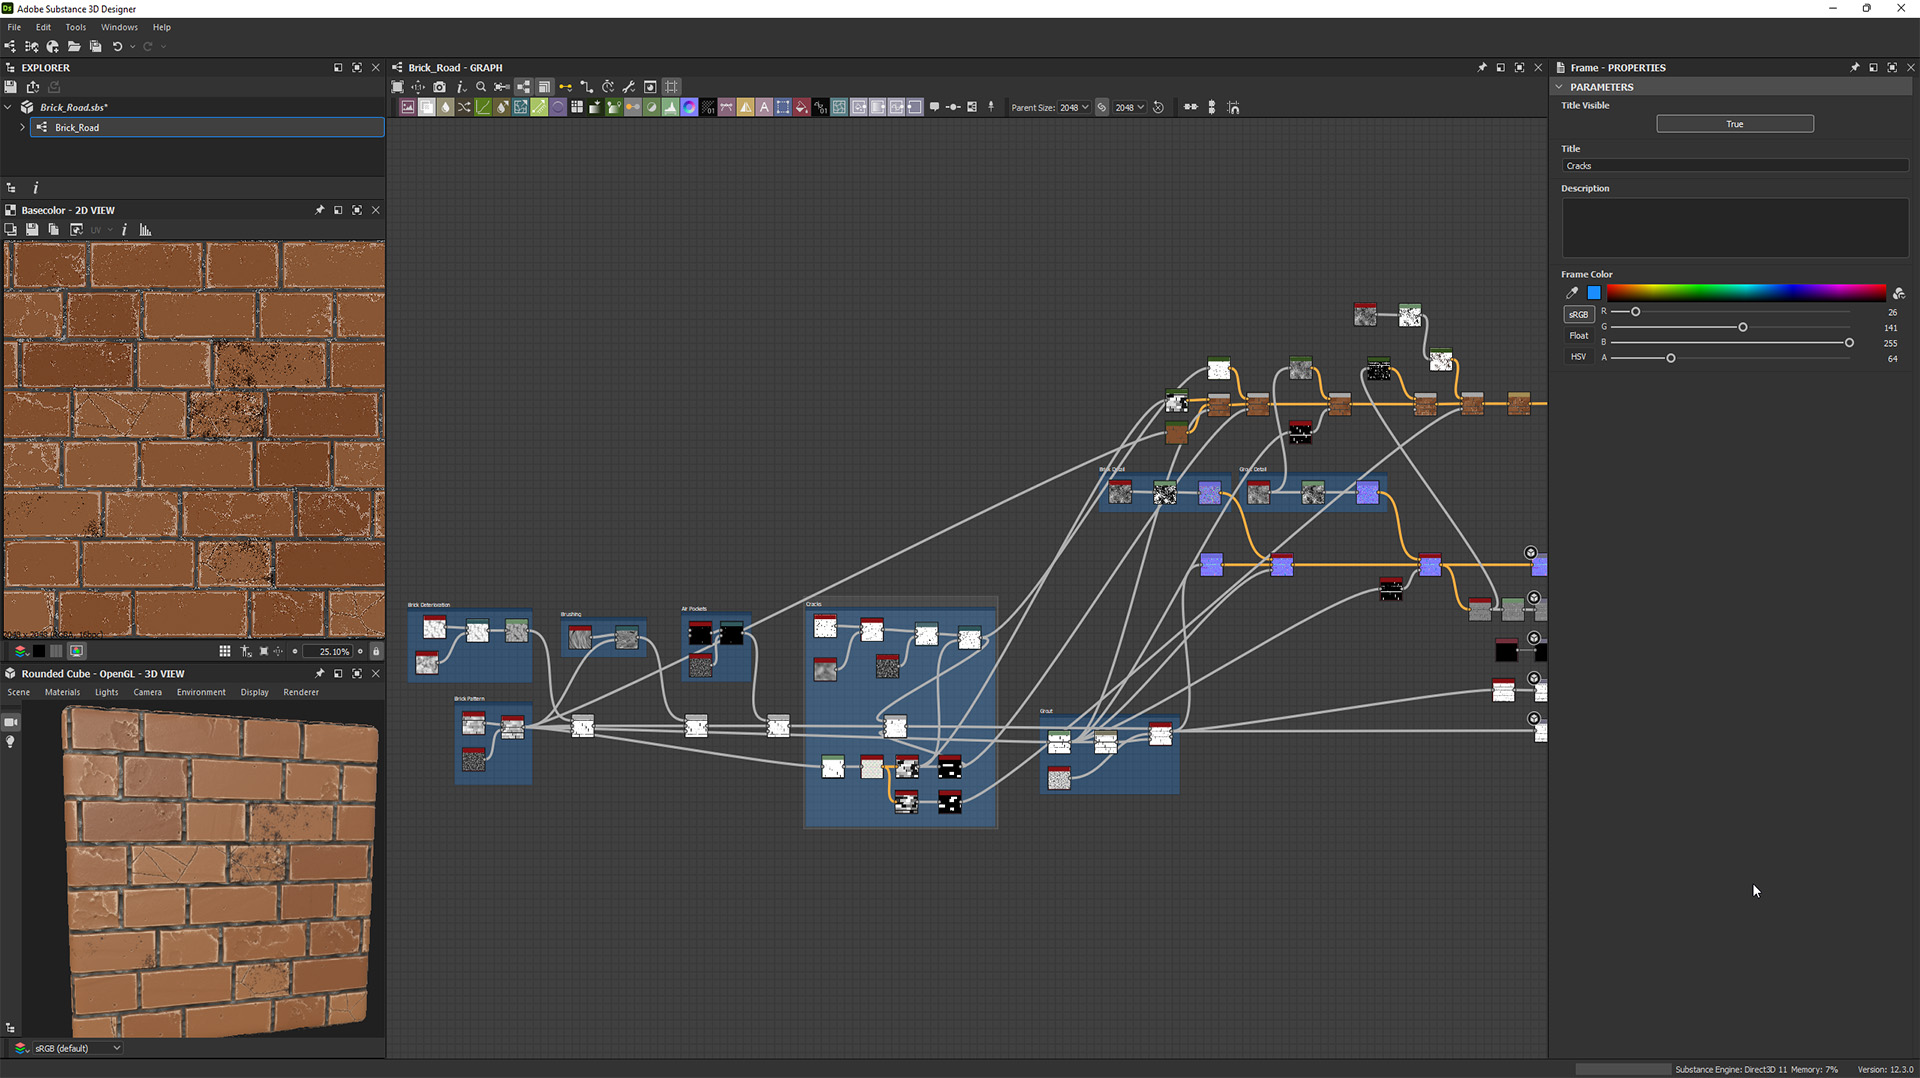Click the save icon in Explorer panel
Screen dimensions: 1920x1078
click(x=11, y=87)
